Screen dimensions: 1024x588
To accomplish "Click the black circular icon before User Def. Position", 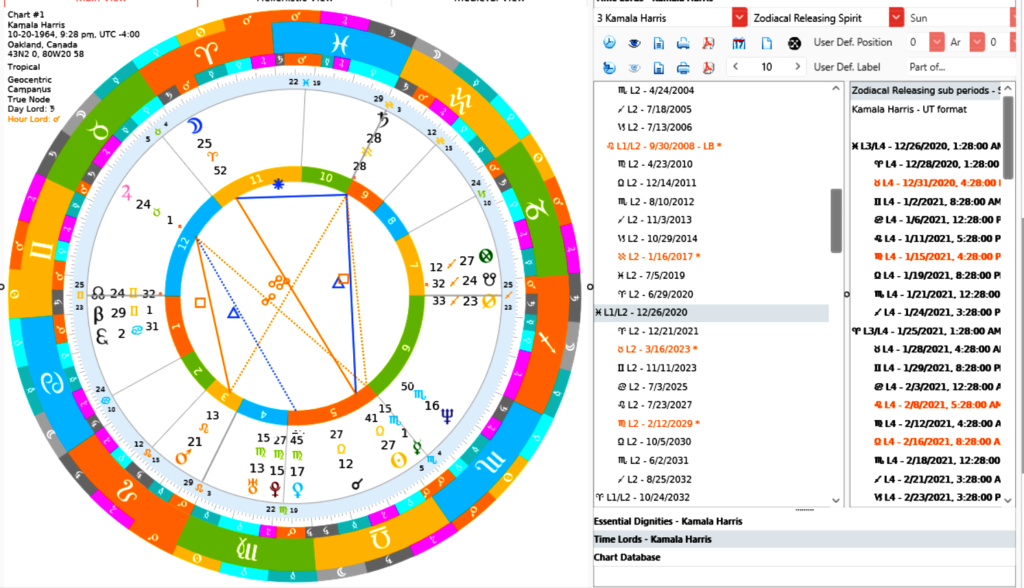I will (x=794, y=43).
